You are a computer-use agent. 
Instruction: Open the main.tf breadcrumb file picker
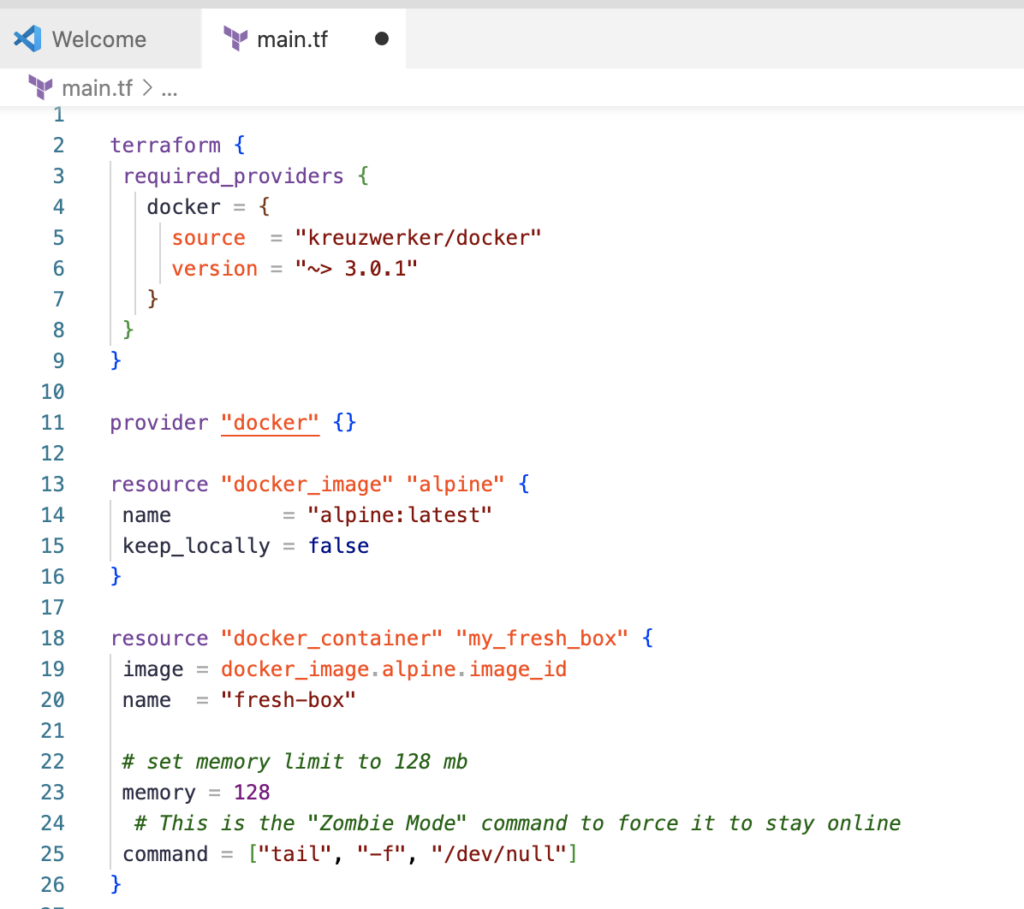pyautogui.click(x=97, y=88)
